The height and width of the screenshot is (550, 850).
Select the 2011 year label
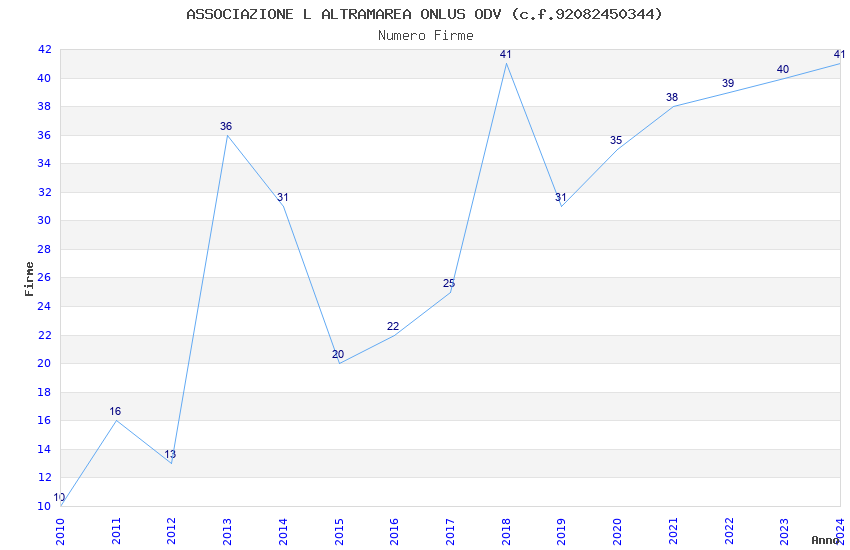(115, 531)
